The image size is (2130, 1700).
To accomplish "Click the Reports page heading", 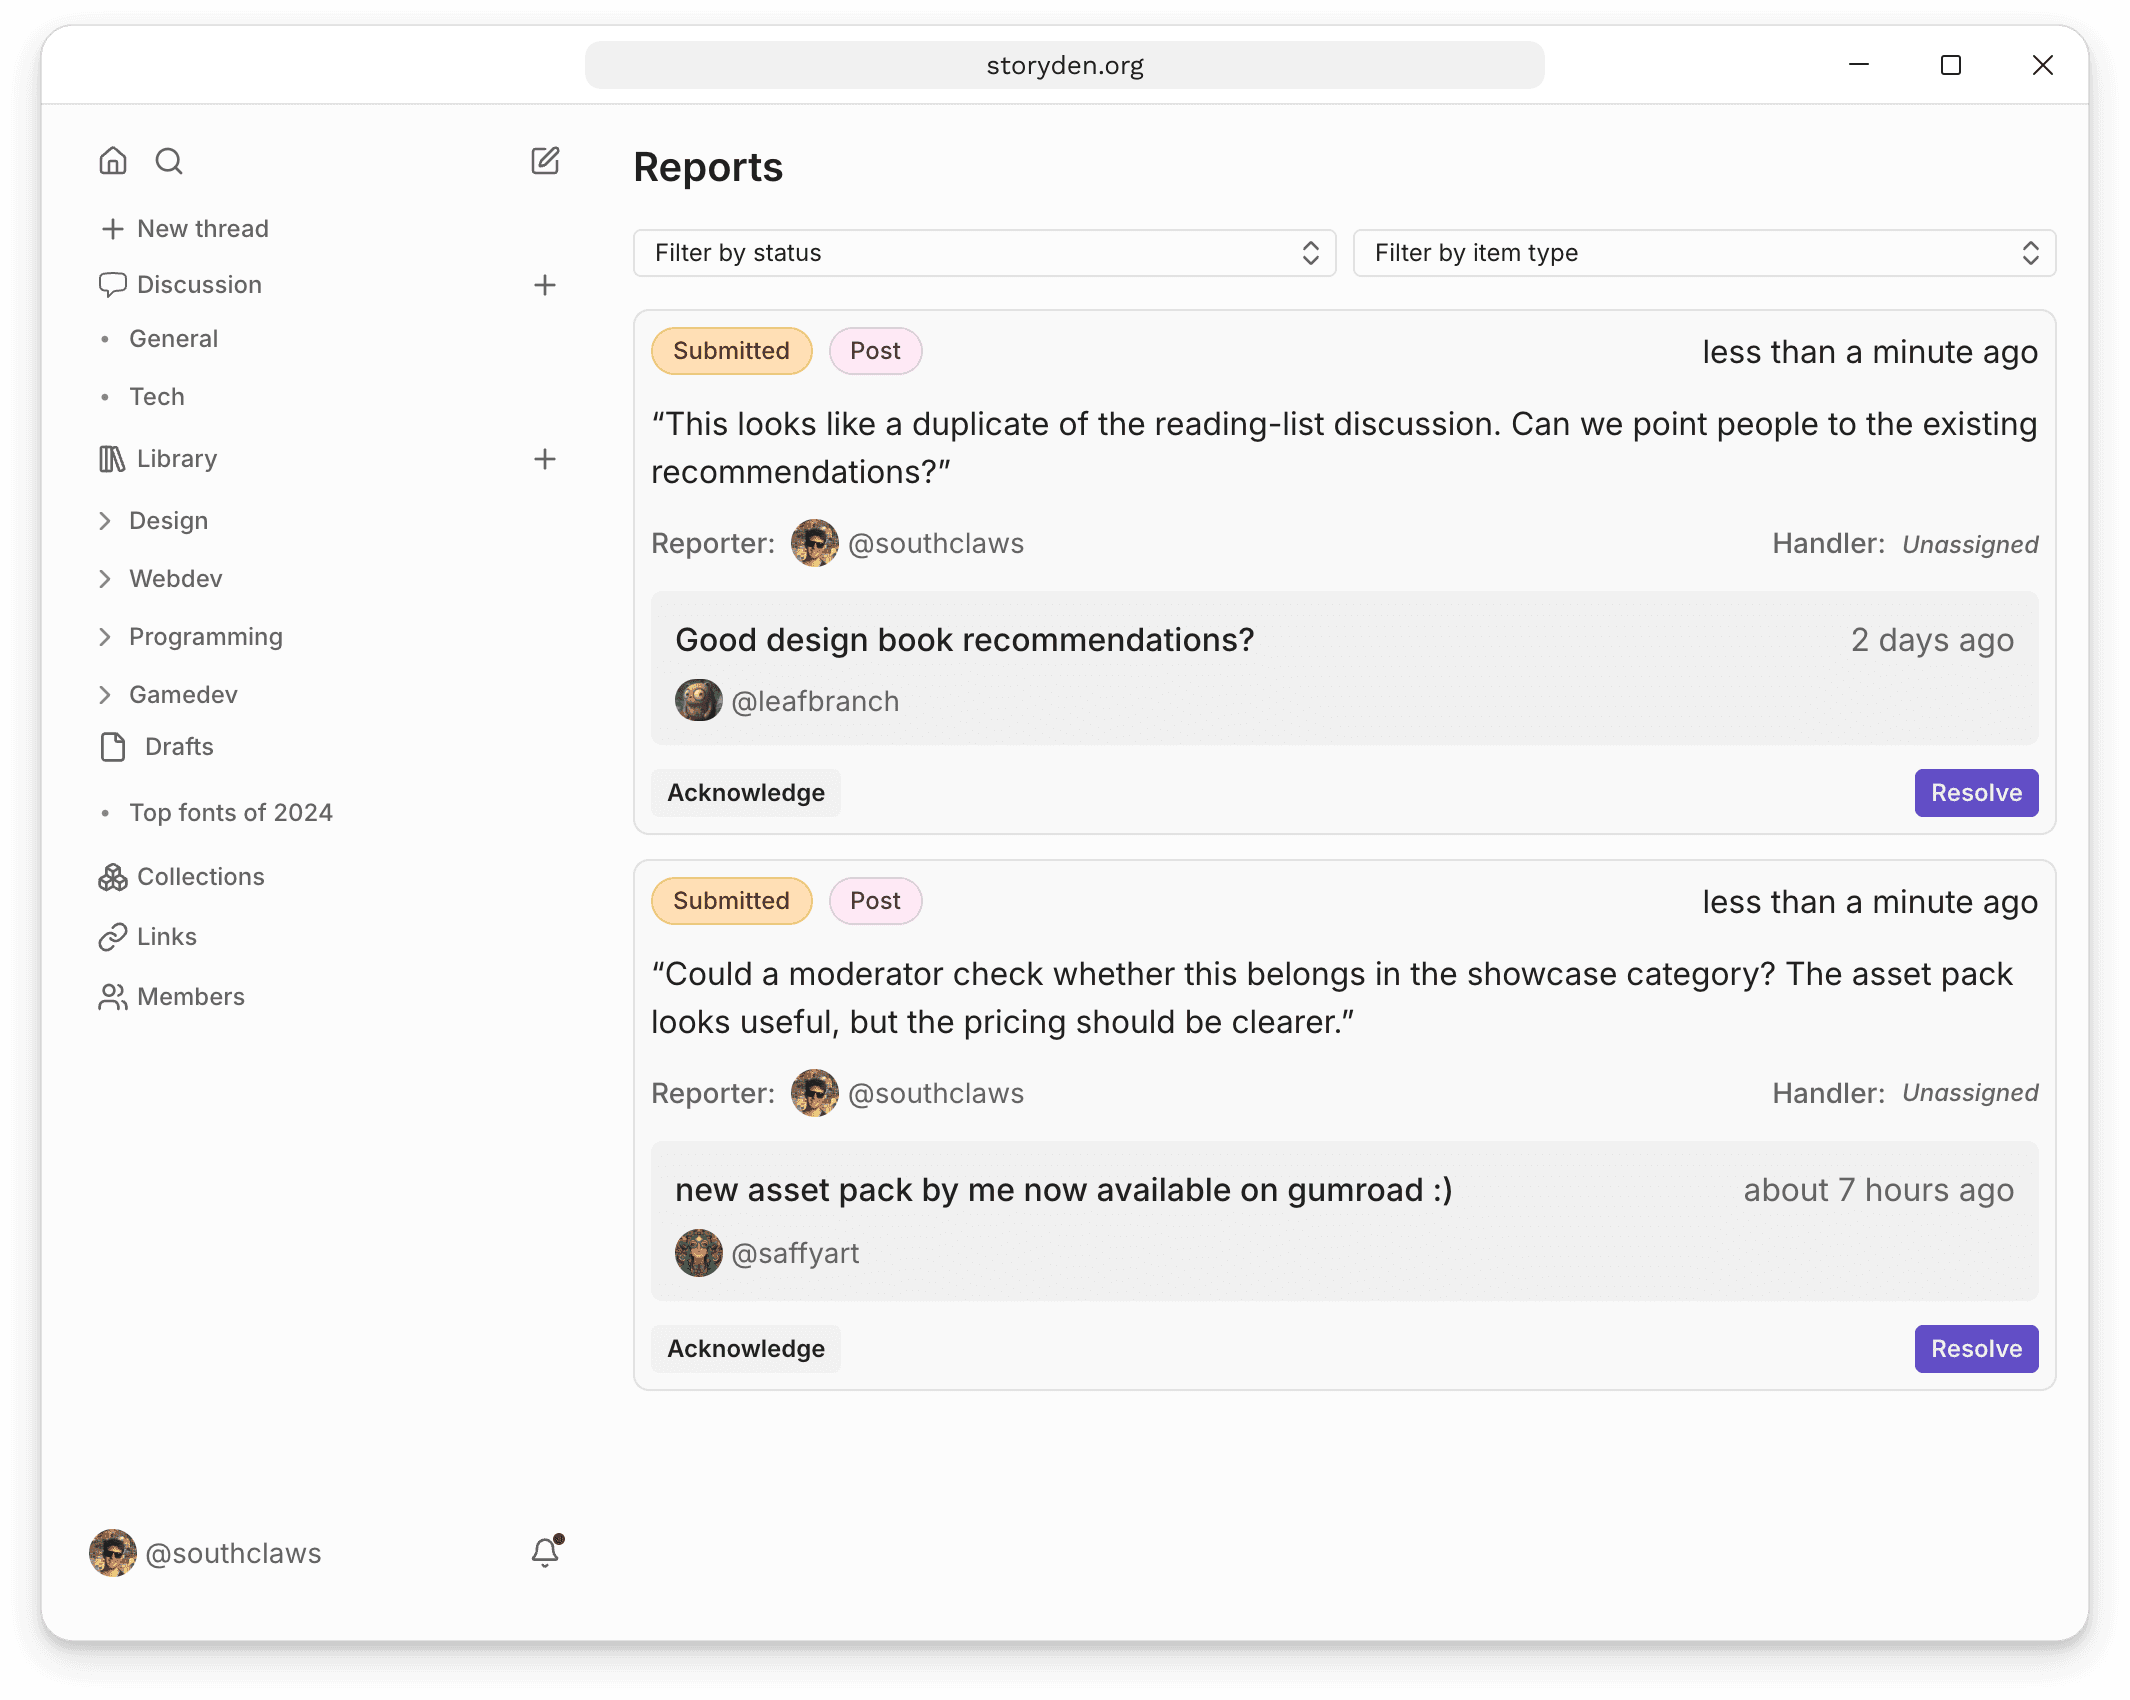I will pyautogui.click(x=708, y=167).
